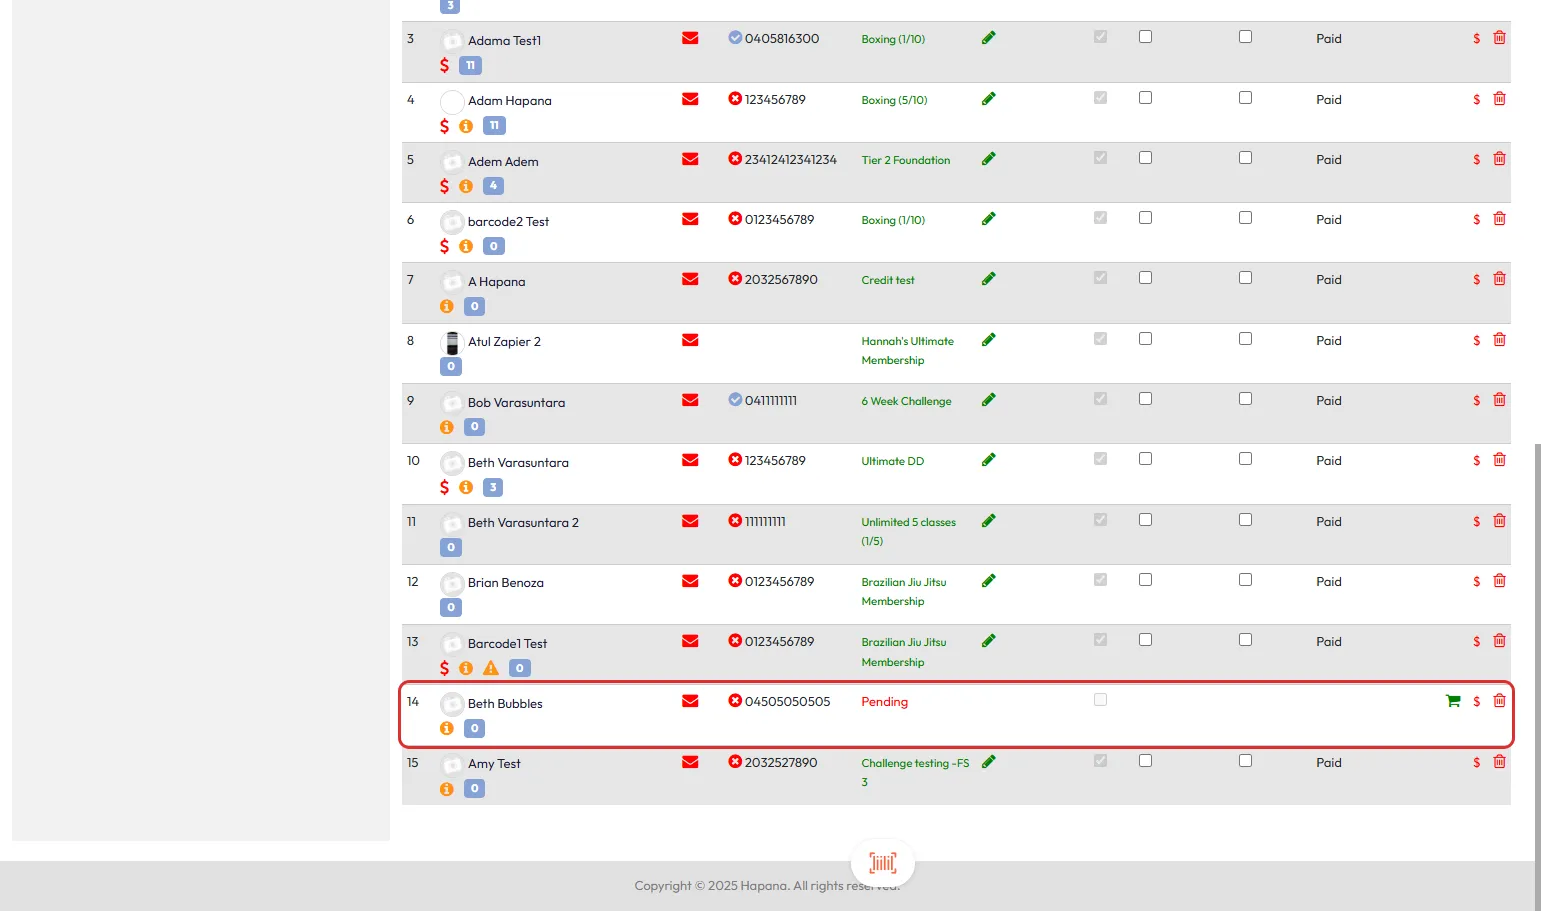Image resolution: width=1541 pixels, height=911 pixels.
Task: Click Atul Zapier 2's profile photo thumbnail
Action: click(x=452, y=343)
